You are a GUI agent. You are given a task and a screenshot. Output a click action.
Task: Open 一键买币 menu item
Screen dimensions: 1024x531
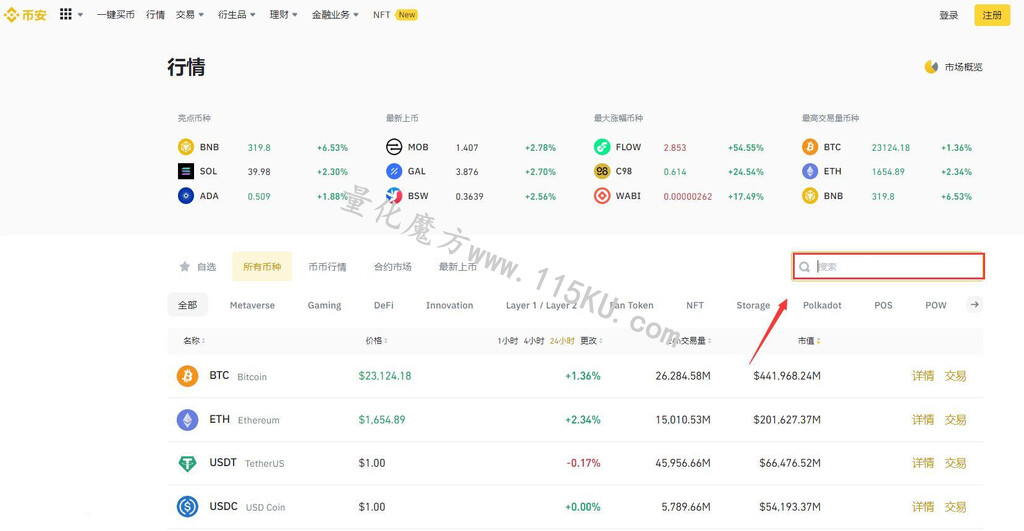[116, 14]
